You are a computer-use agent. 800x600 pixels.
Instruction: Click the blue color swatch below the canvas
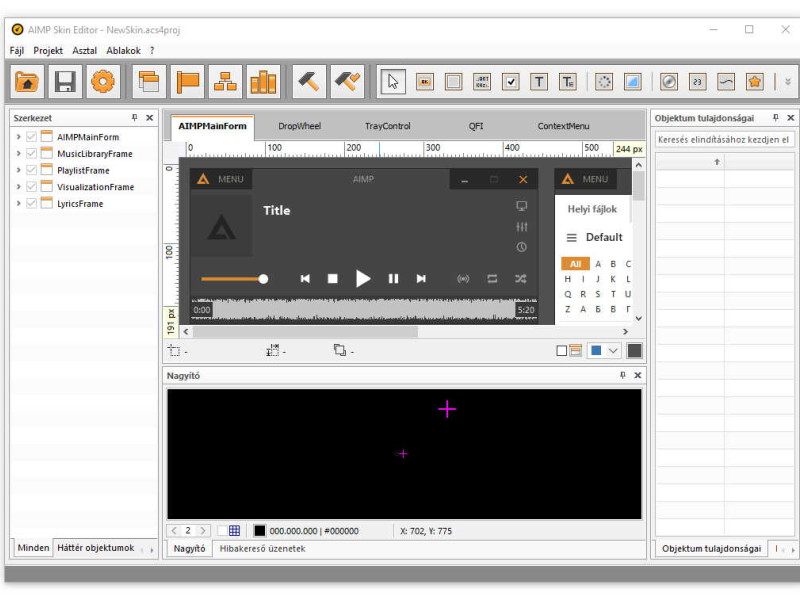click(596, 351)
